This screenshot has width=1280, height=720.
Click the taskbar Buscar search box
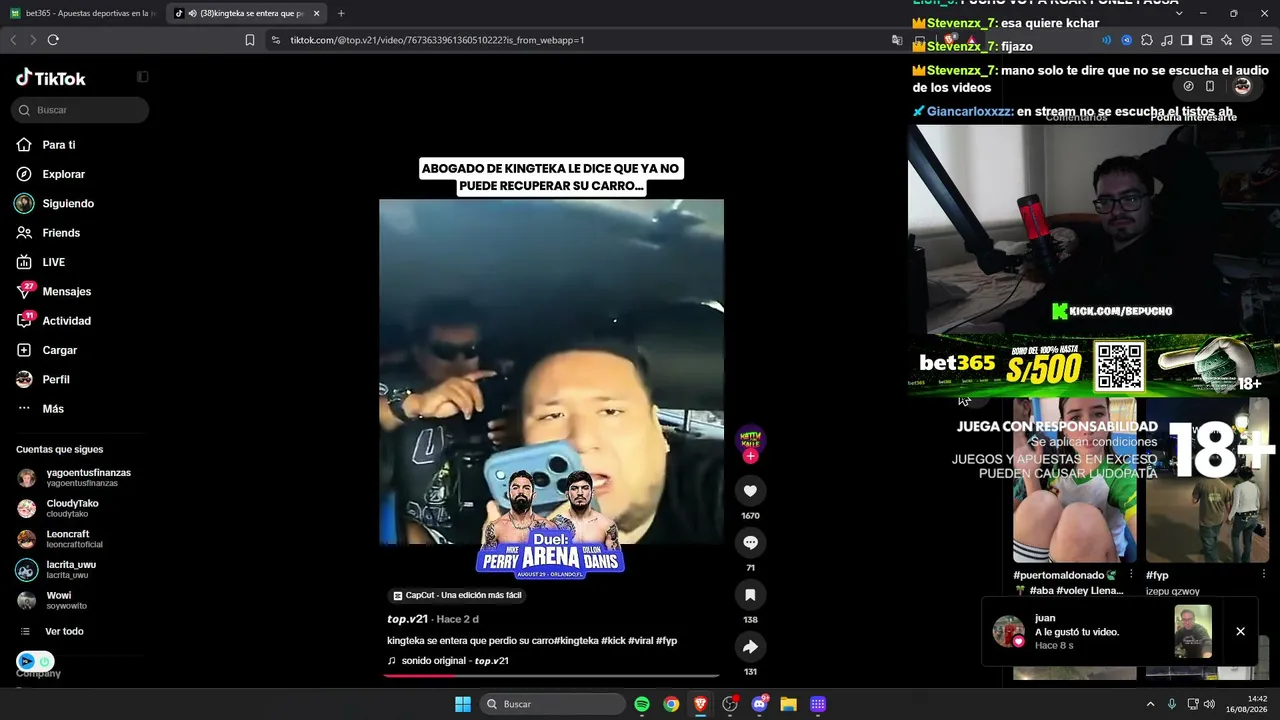(552, 704)
